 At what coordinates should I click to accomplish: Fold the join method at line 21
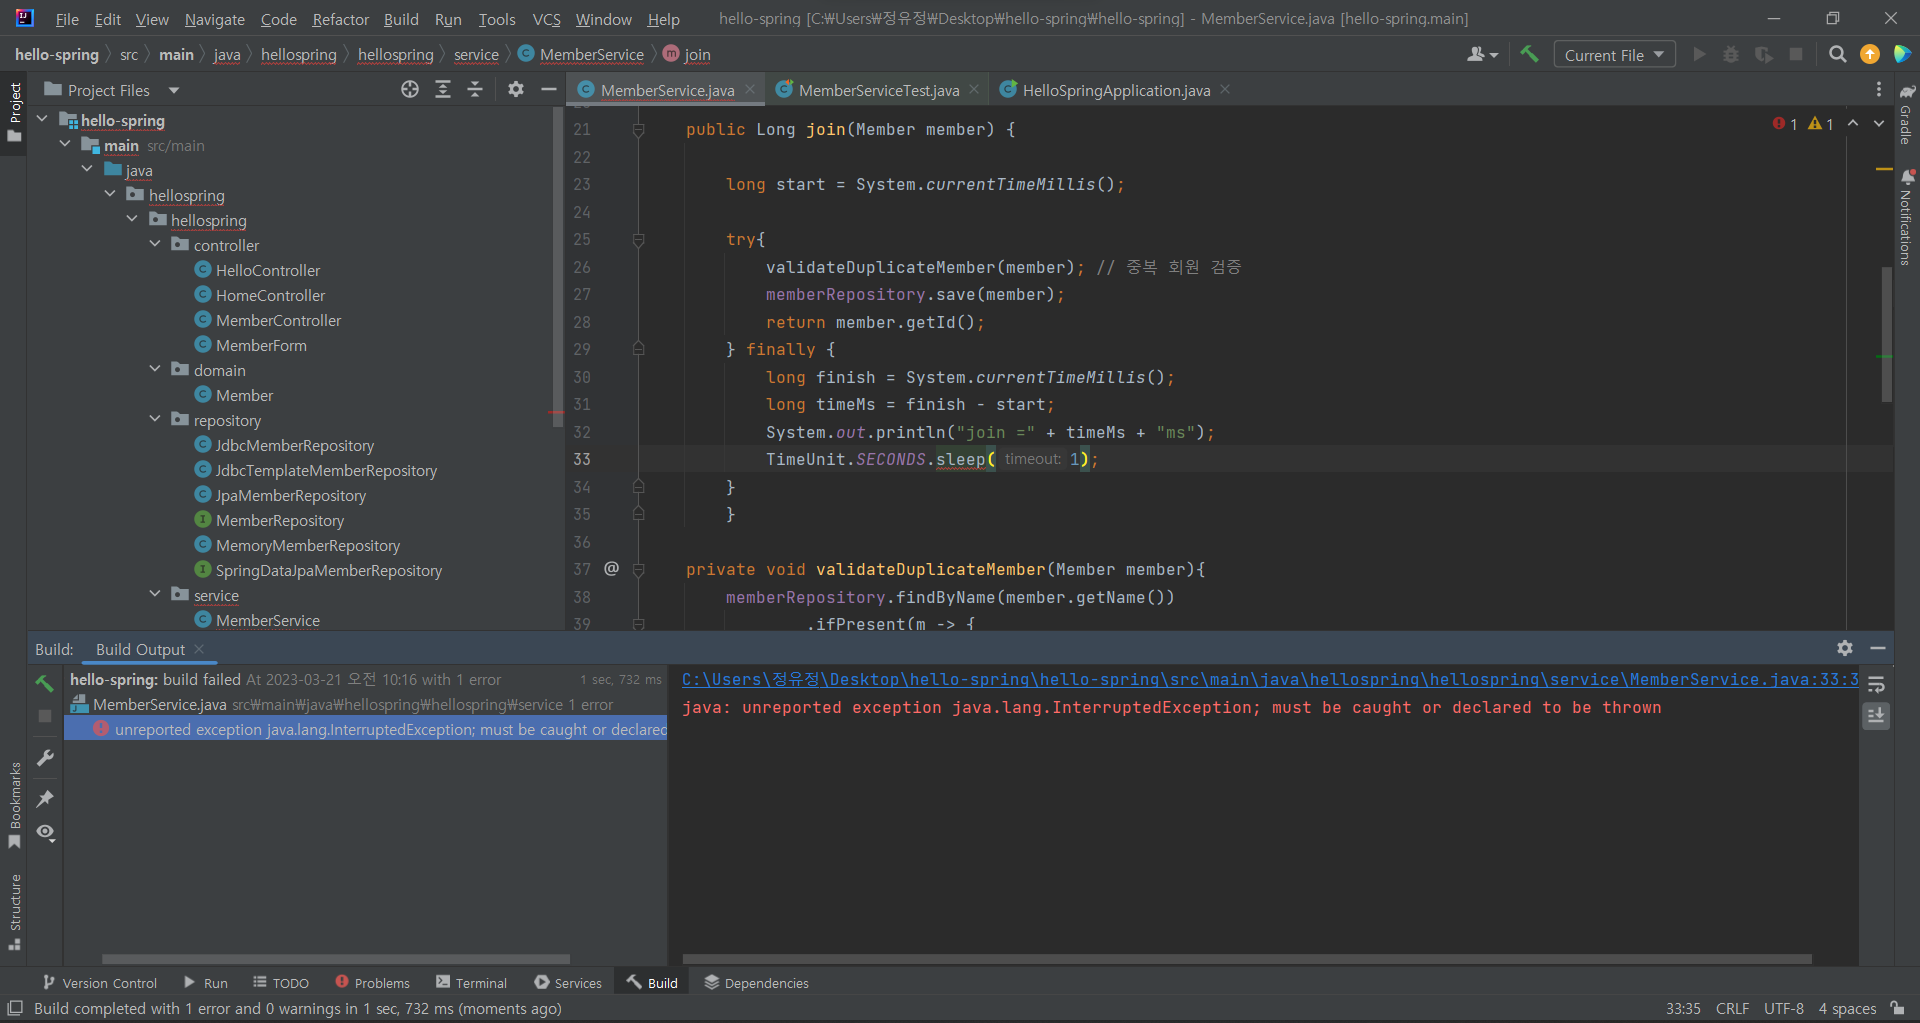coord(638,129)
